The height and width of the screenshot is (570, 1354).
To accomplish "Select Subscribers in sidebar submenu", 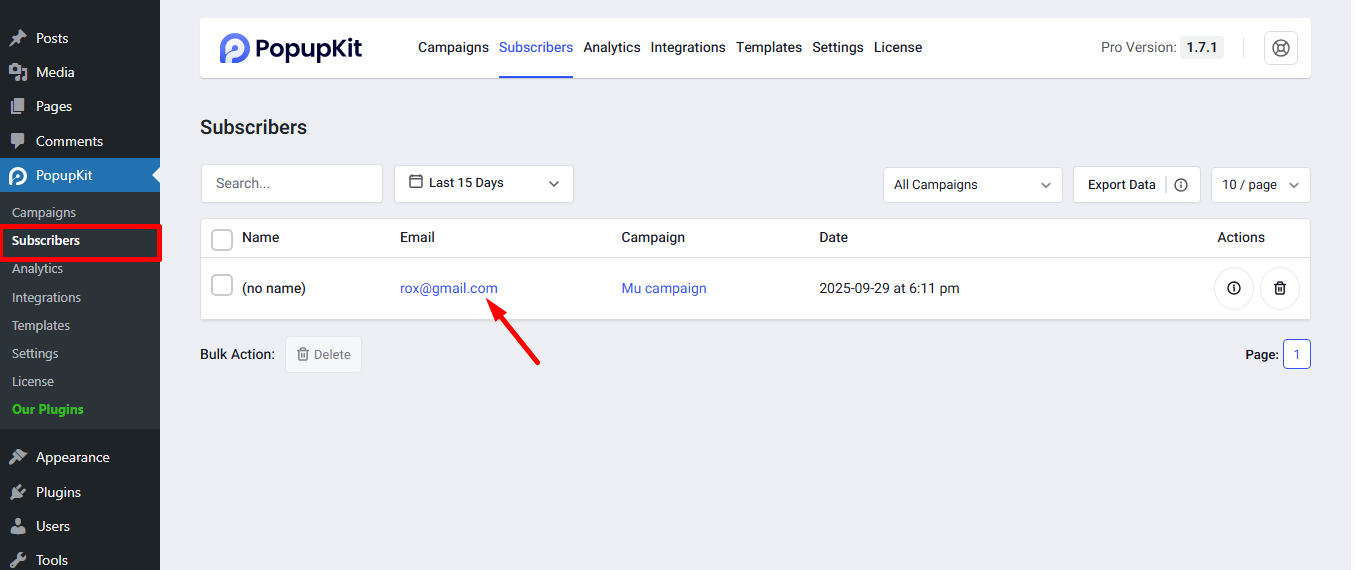I will 46,241.
